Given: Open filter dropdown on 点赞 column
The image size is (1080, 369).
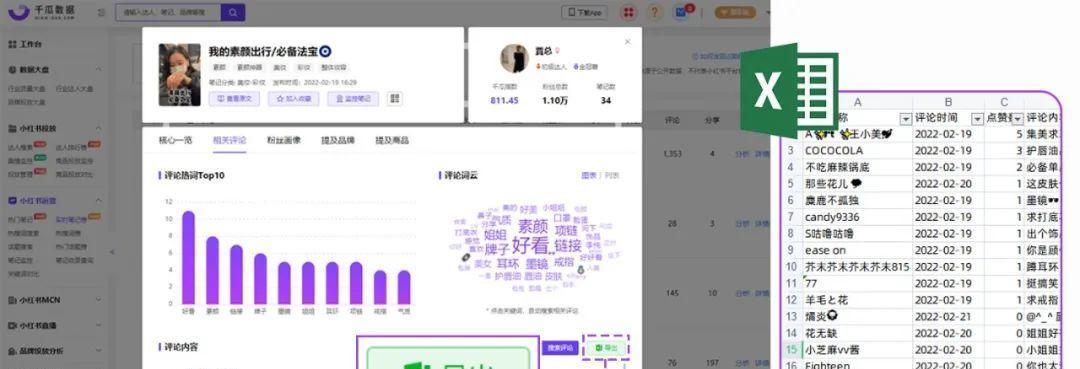Looking at the screenshot, I should (1017, 118).
